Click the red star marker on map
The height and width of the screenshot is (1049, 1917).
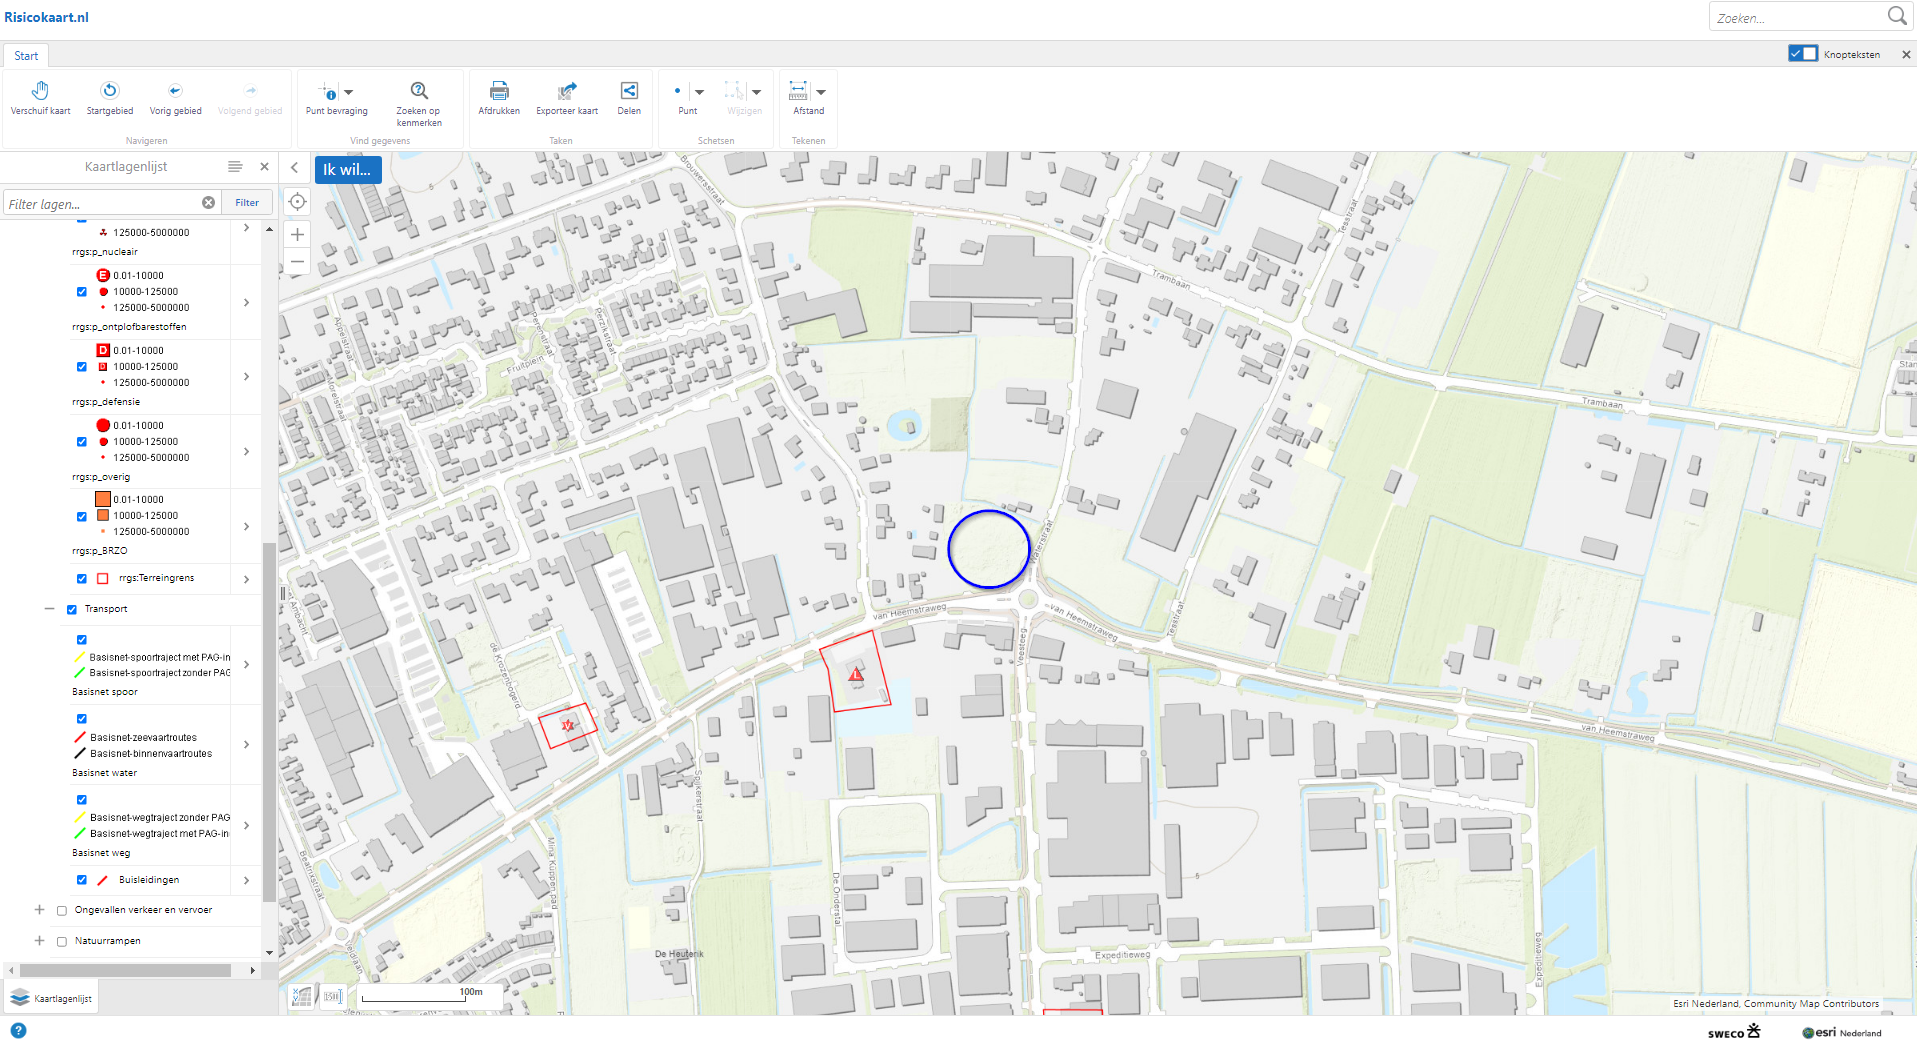568,725
